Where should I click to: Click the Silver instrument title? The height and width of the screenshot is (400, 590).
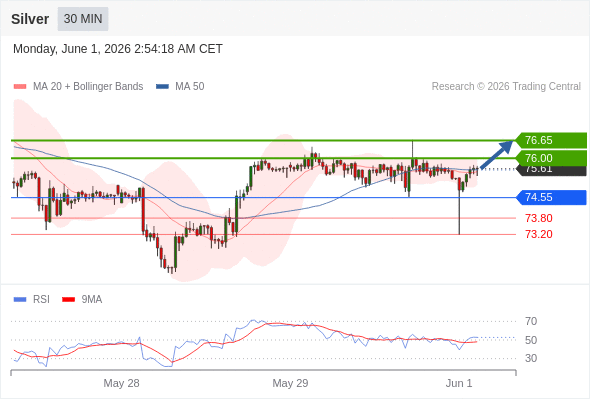(30, 19)
